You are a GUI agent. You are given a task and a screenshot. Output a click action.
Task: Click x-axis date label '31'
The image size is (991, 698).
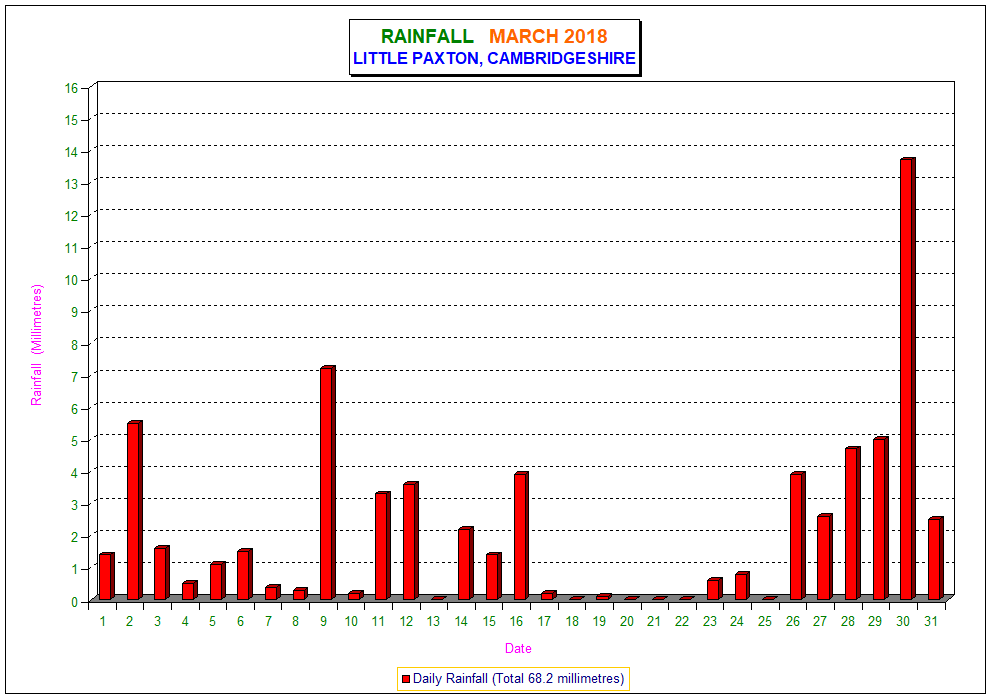[930, 621]
